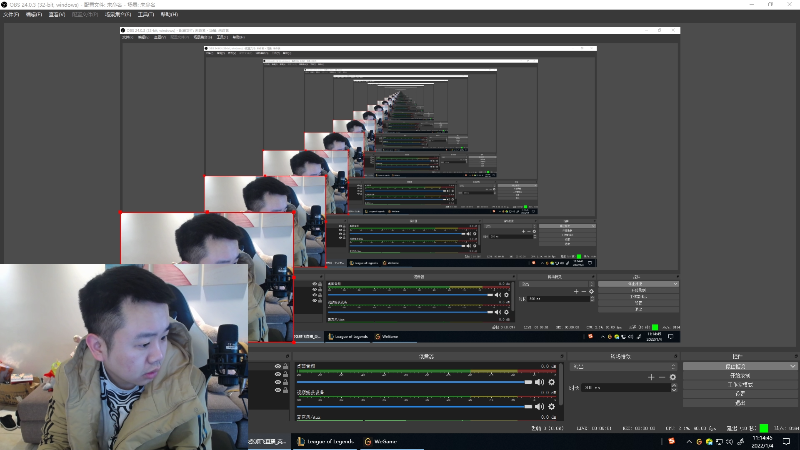The width and height of the screenshot is (800, 450).
Task: Open the Tools (工具) menu
Action: (146, 15)
